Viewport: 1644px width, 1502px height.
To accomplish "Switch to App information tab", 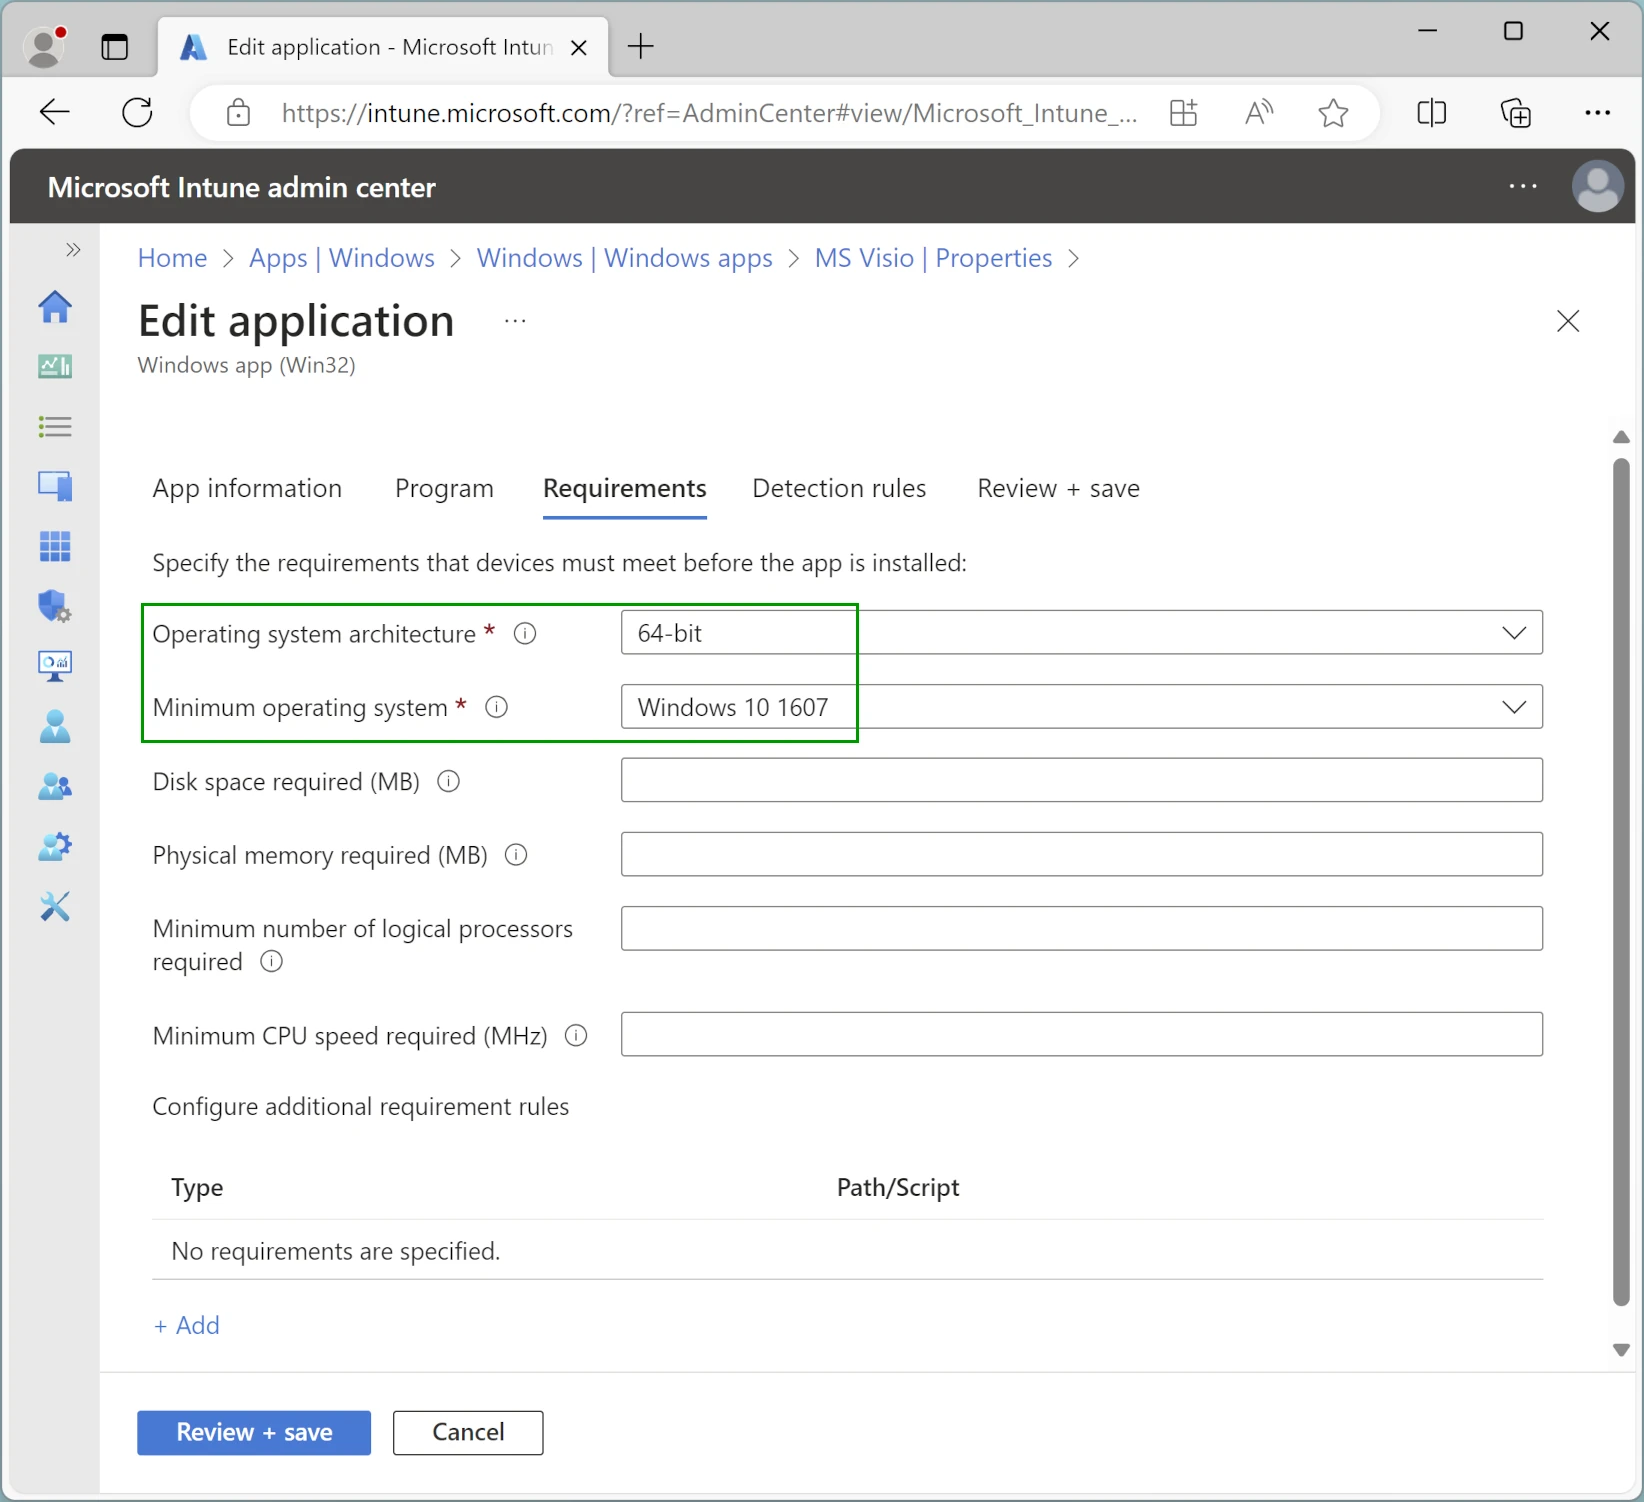I will coord(247,488).
